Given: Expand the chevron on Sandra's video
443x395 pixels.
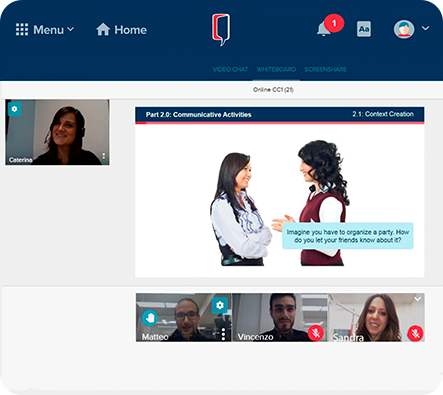Looking at the screenshot, I should 418,299.
